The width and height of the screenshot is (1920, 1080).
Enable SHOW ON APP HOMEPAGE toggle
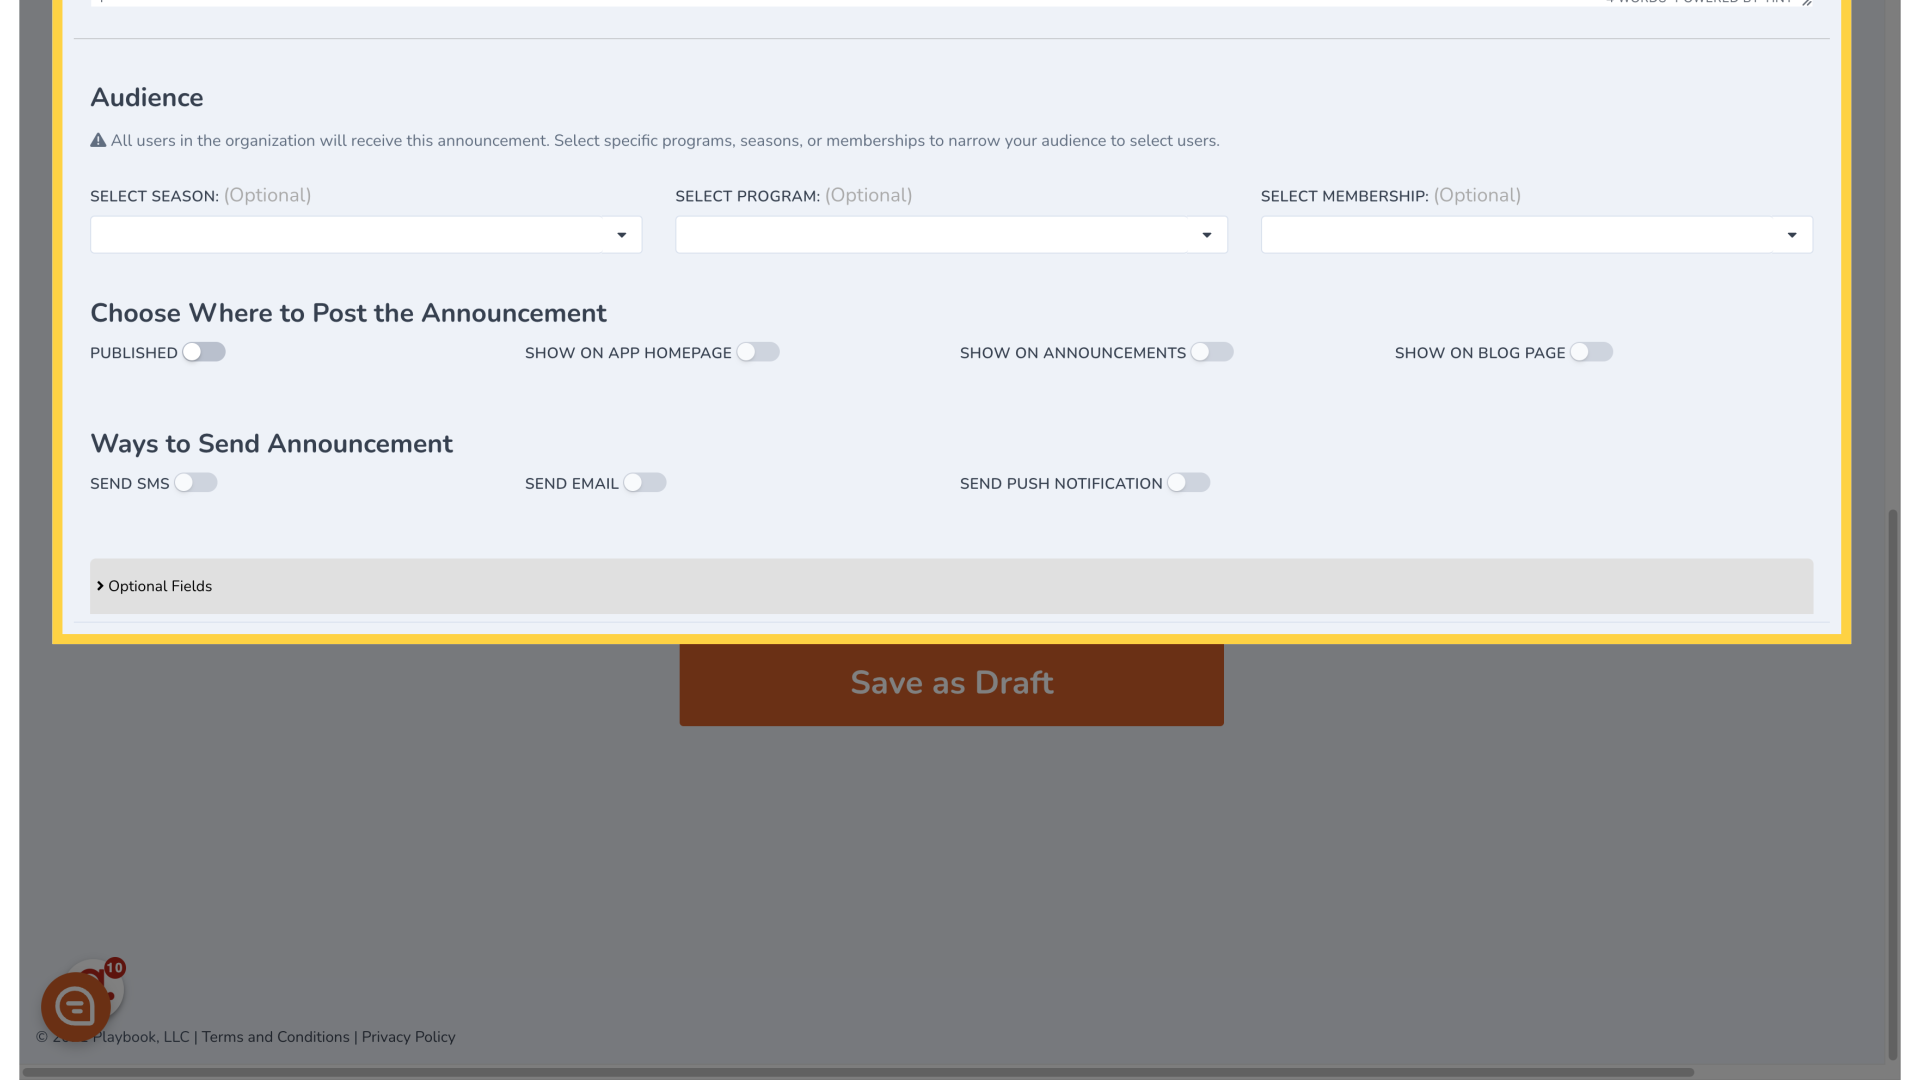(x=758, y=352)
